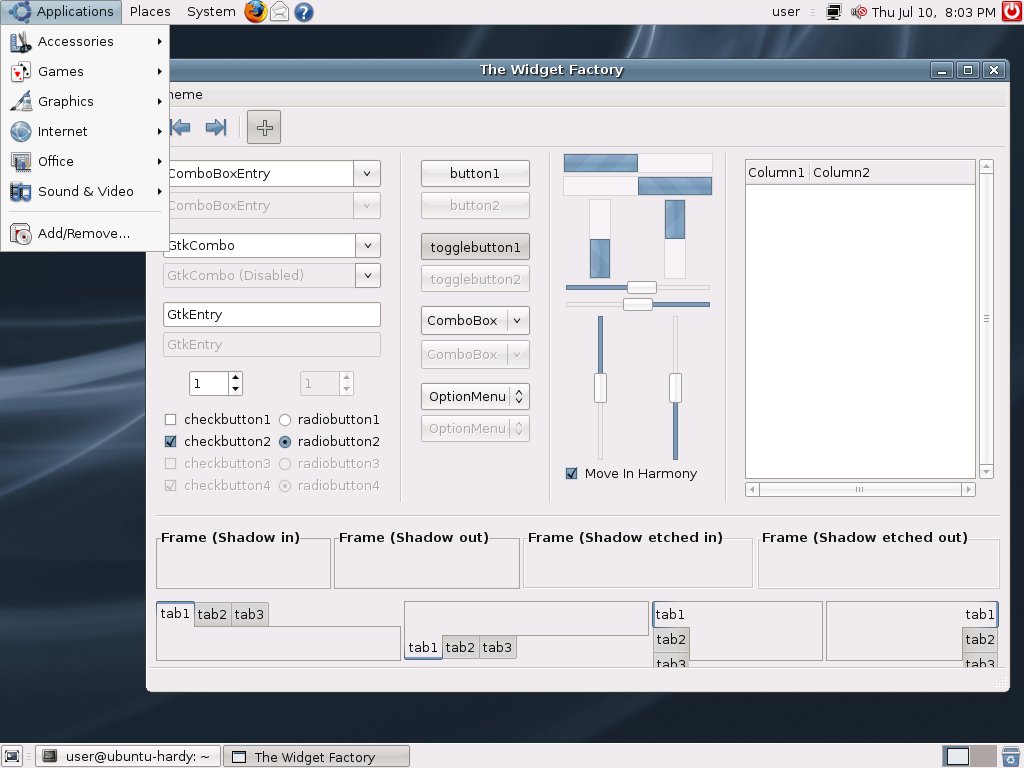Open the enabled ComboBox dropdown

(x=475, y=321)
